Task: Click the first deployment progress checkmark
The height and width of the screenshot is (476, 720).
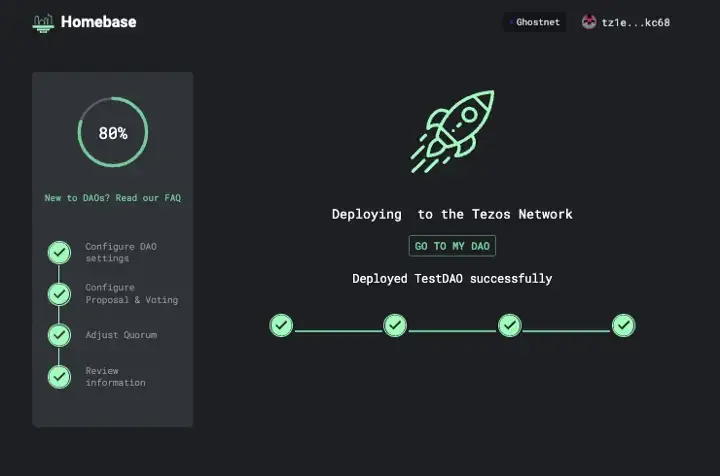Action: click(x=282, y=325)
